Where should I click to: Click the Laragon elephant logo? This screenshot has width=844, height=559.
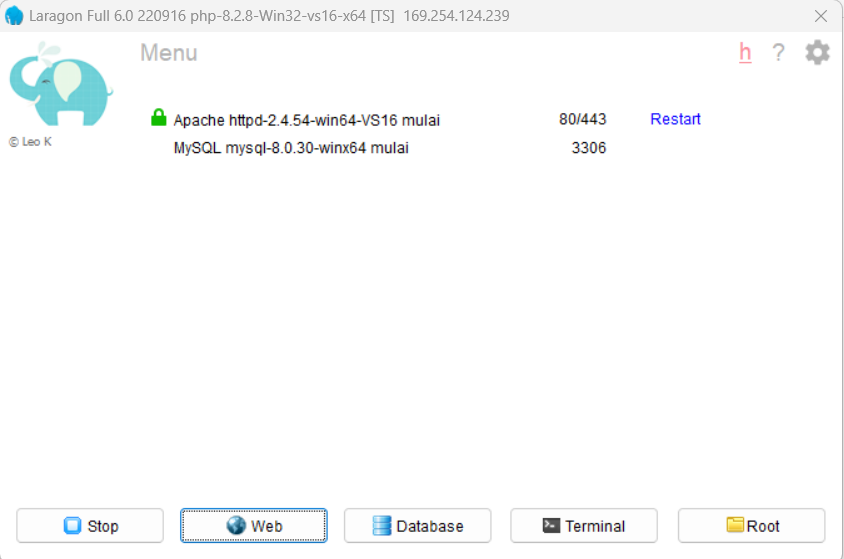[x=61, y=84]
